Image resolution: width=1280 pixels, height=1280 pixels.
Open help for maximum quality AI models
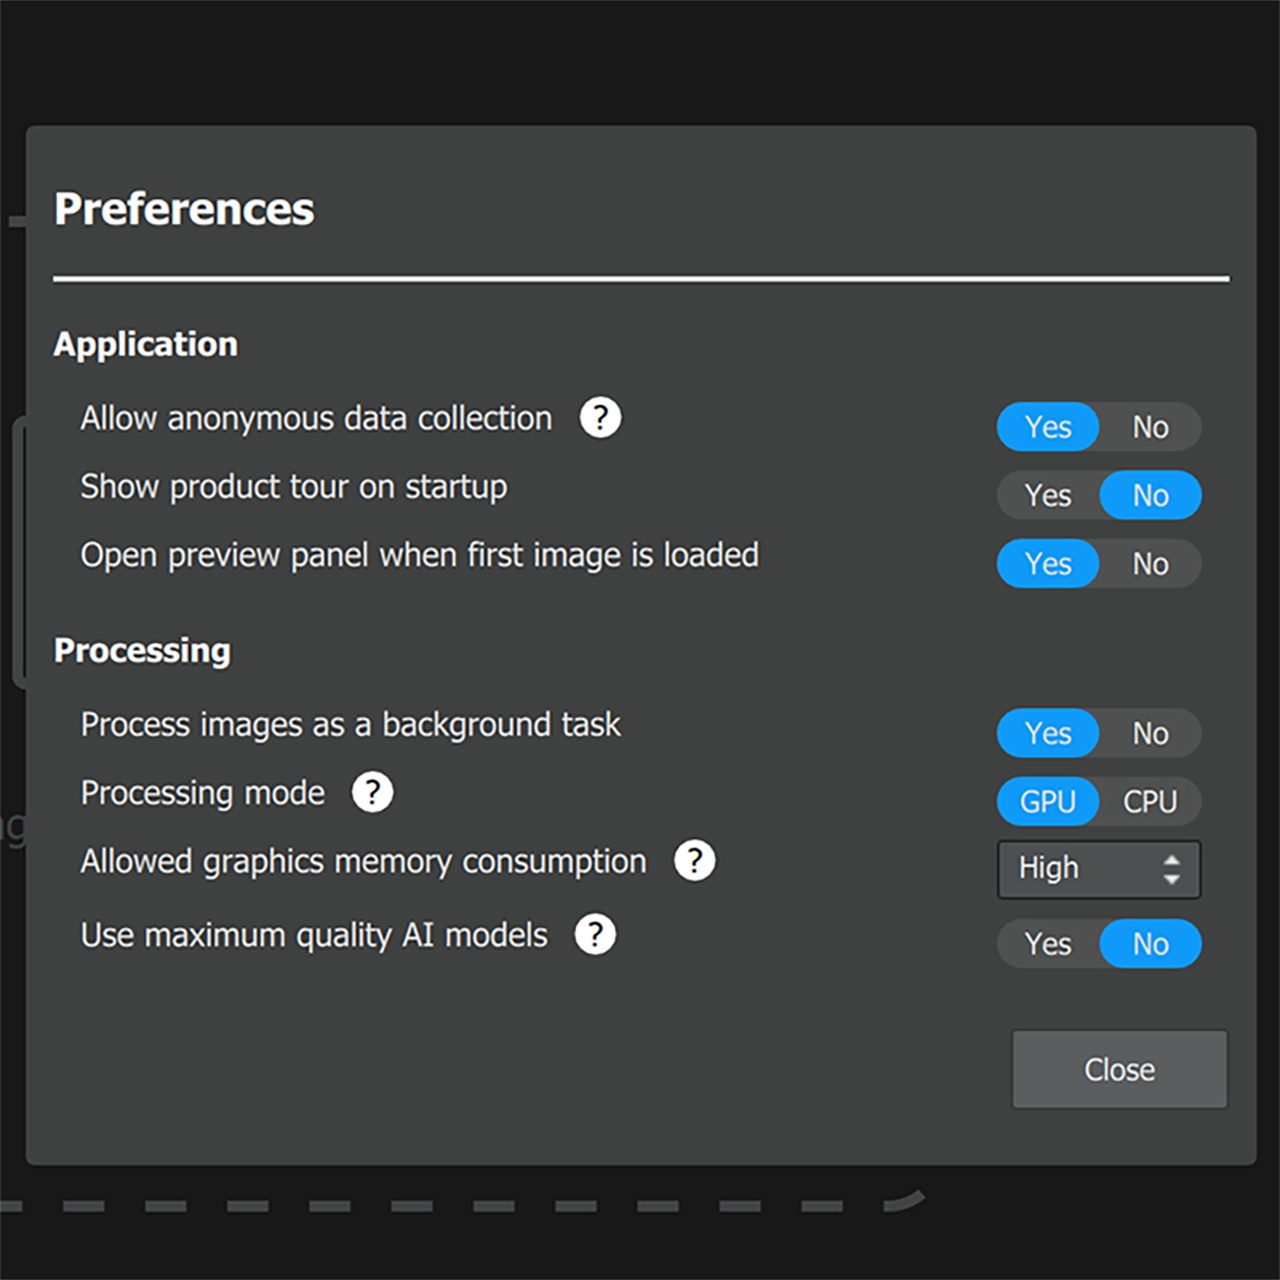[595, 935]
